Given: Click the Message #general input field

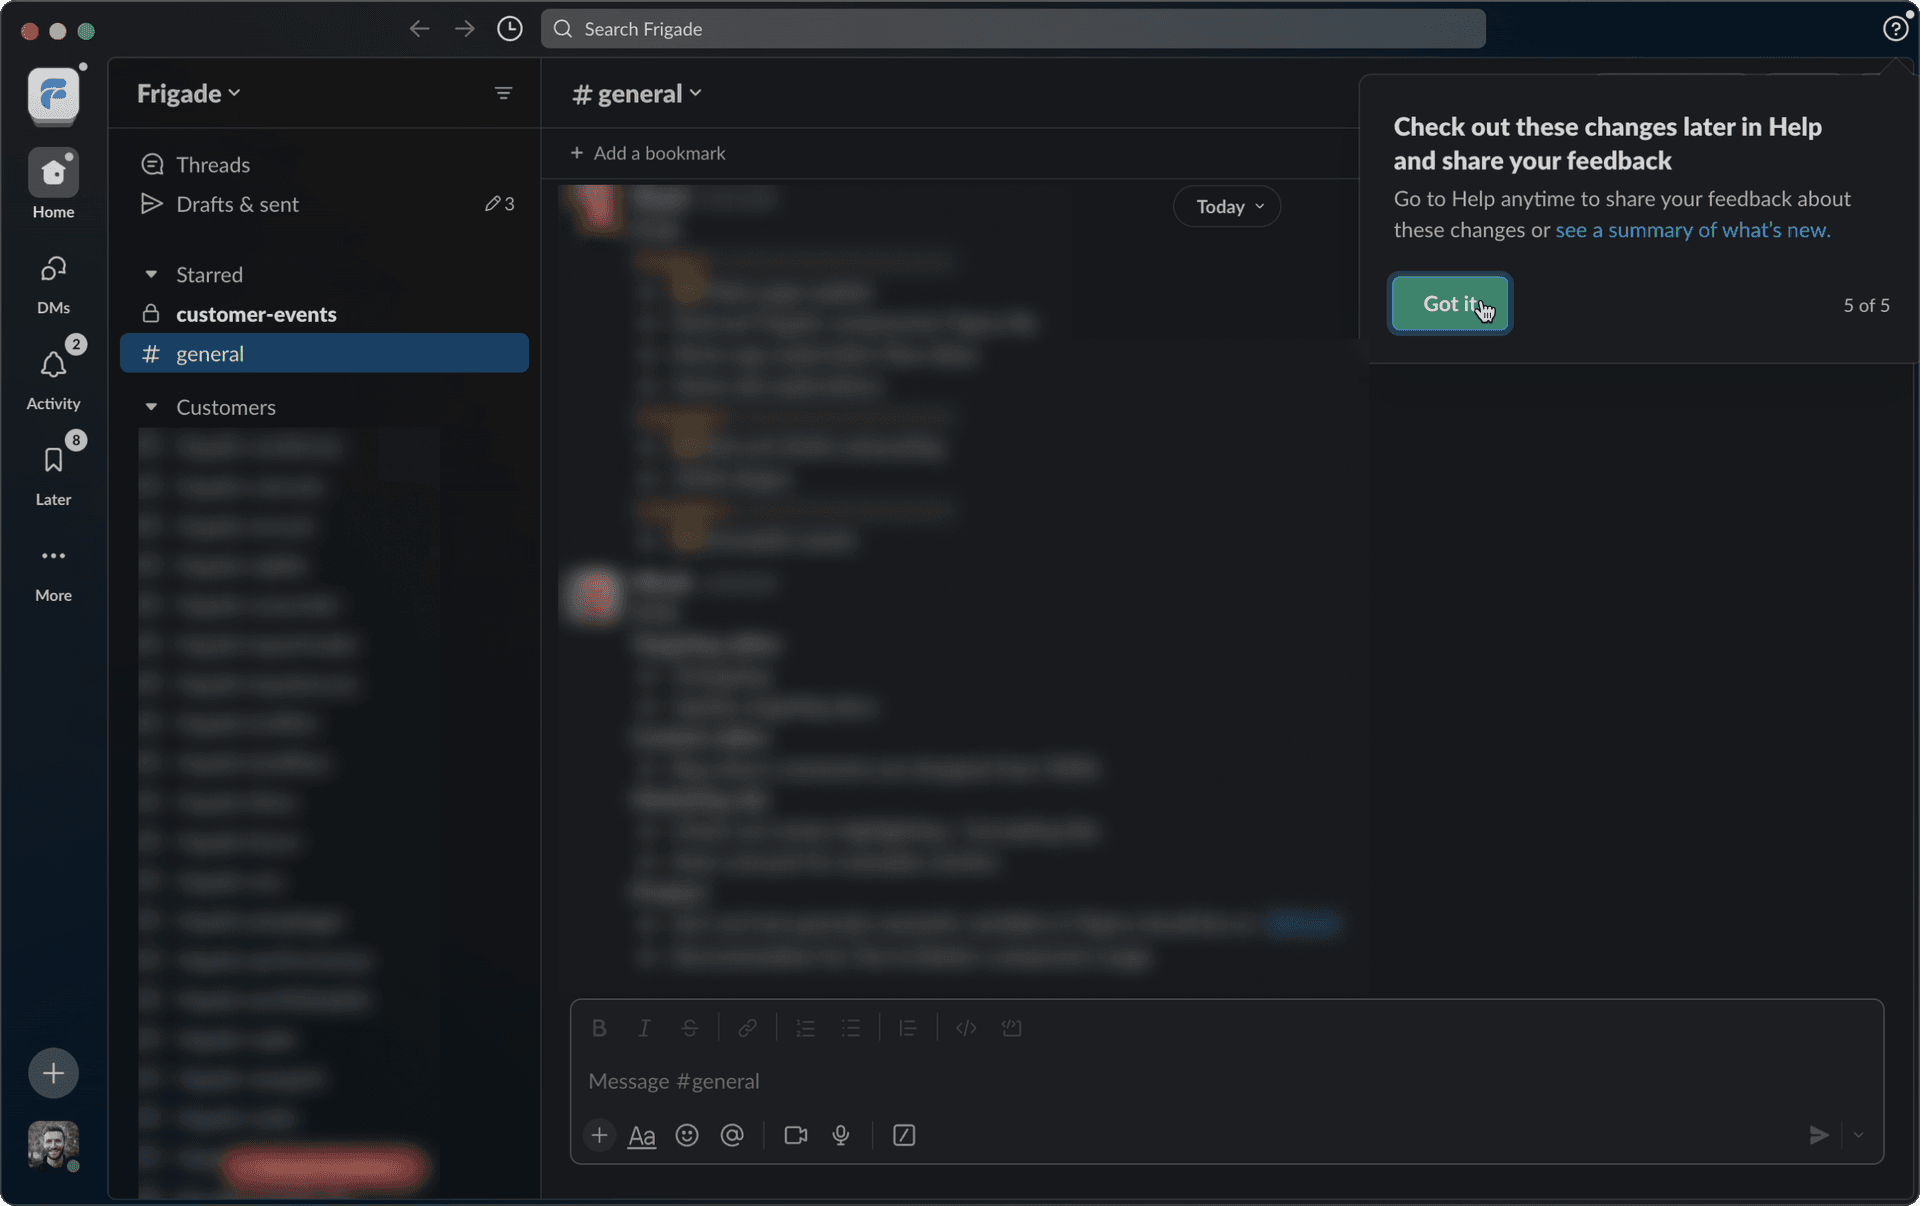Looking at the screenshot, I should pos(1227,1082).
